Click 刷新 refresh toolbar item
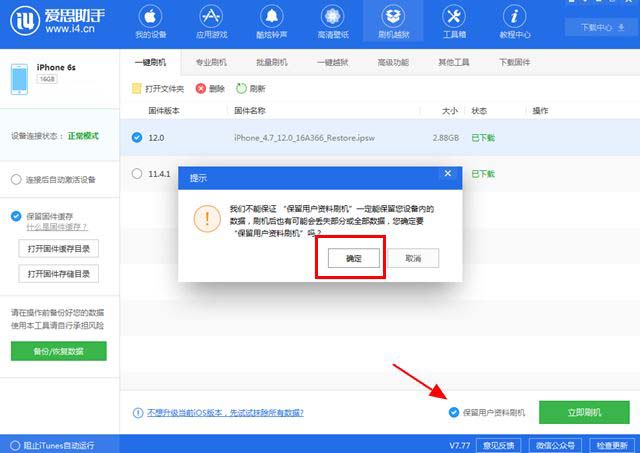Image resolution: width=640 pixels, height=453 pixels. 251,89
